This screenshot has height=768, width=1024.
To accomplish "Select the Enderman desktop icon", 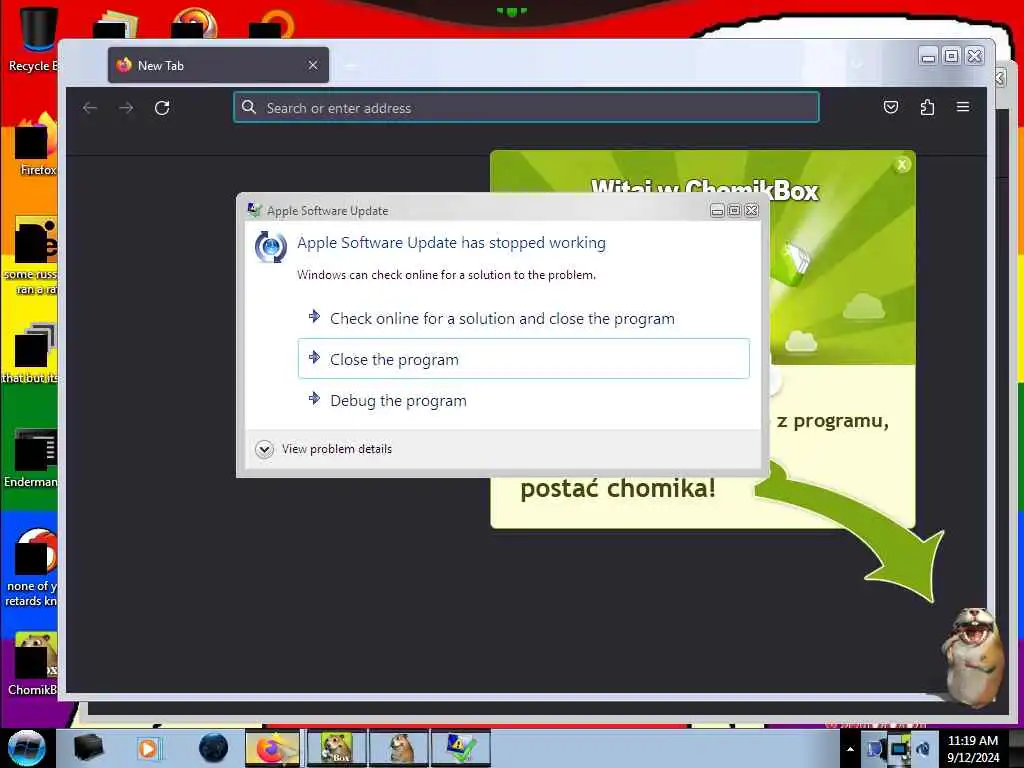I will pos(31,458).
